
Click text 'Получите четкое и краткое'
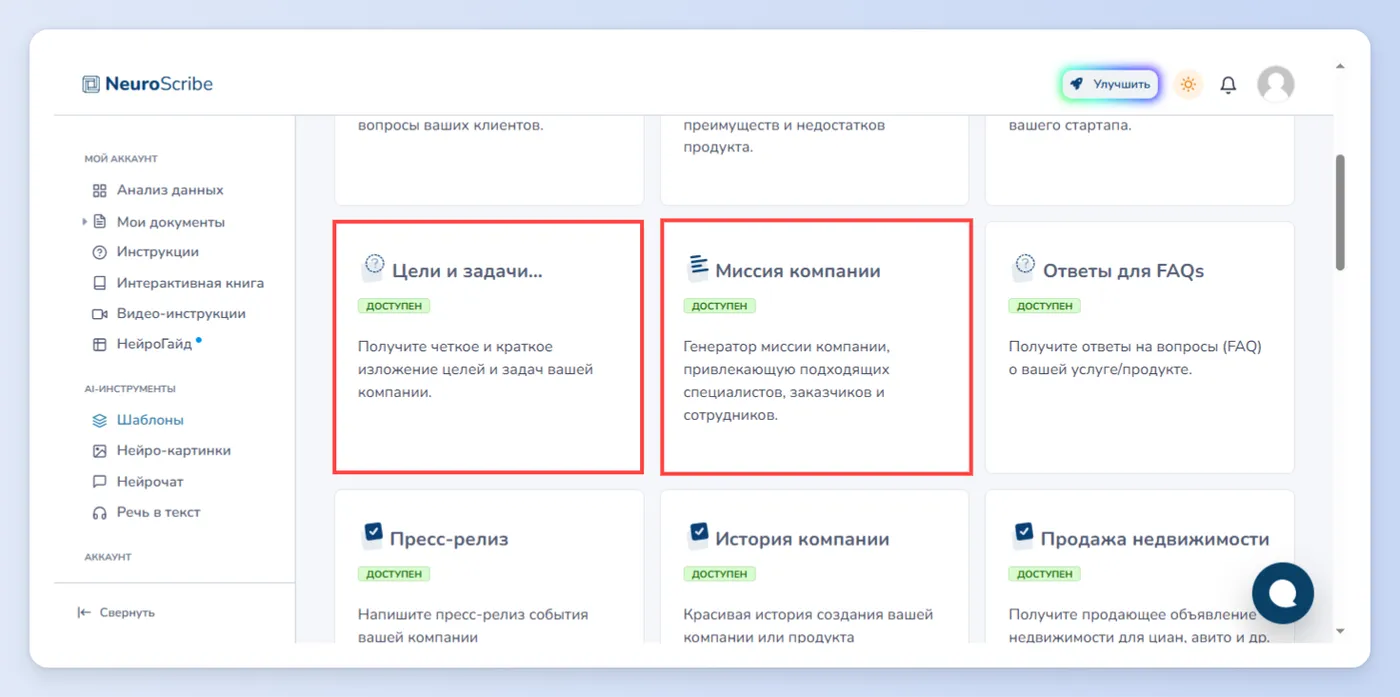[x=455, y=347]
